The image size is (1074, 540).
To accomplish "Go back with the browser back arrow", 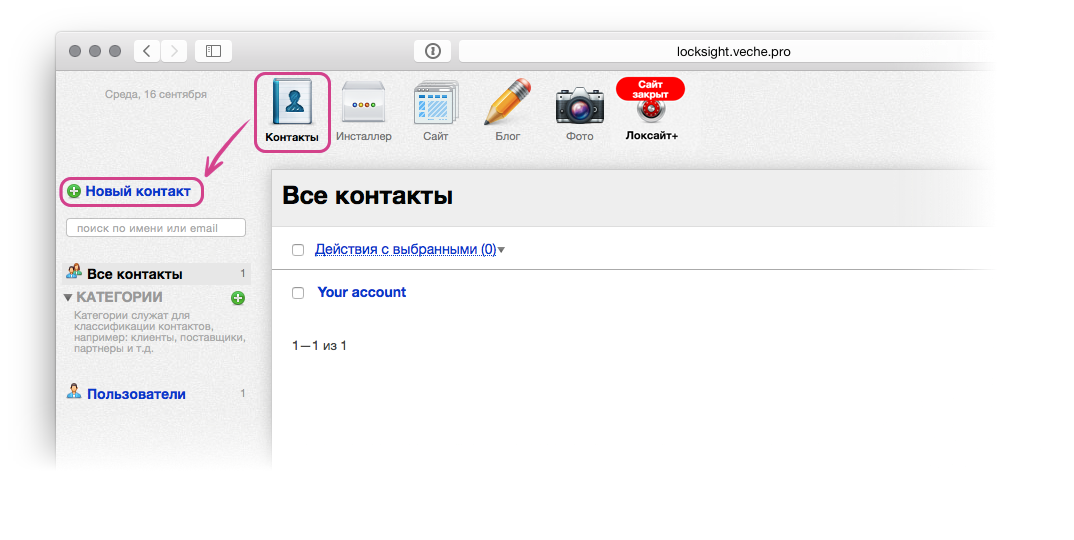I will pos(147,51).
